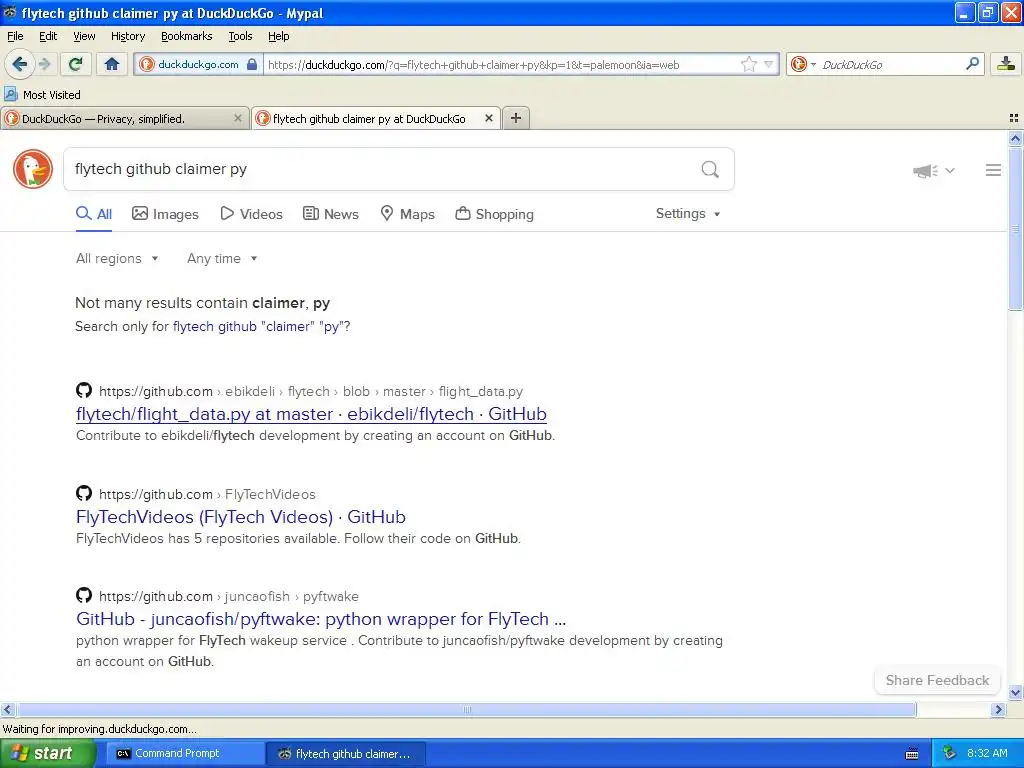Click the Forward arrow button
Viewport: 1024px width, 768px height.
click(x=44, y=64)
